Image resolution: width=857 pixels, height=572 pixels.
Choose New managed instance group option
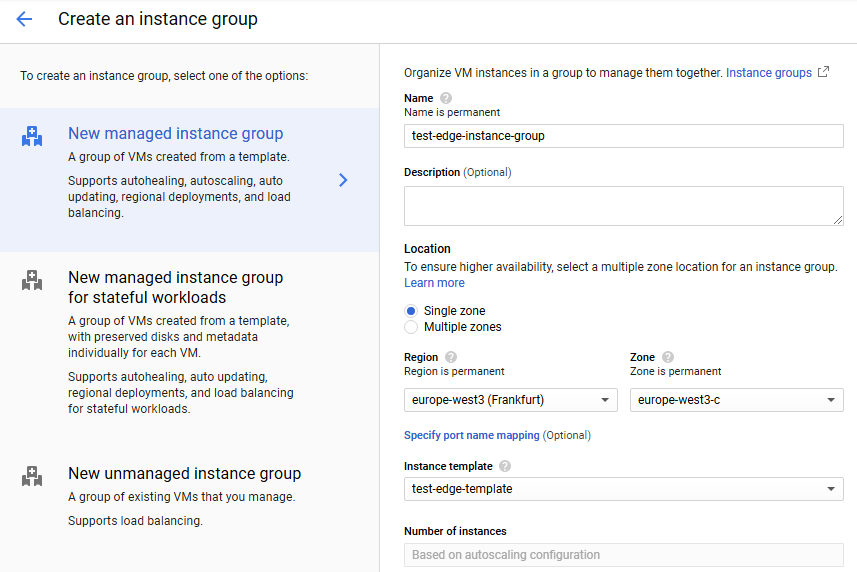pos(175,134)
